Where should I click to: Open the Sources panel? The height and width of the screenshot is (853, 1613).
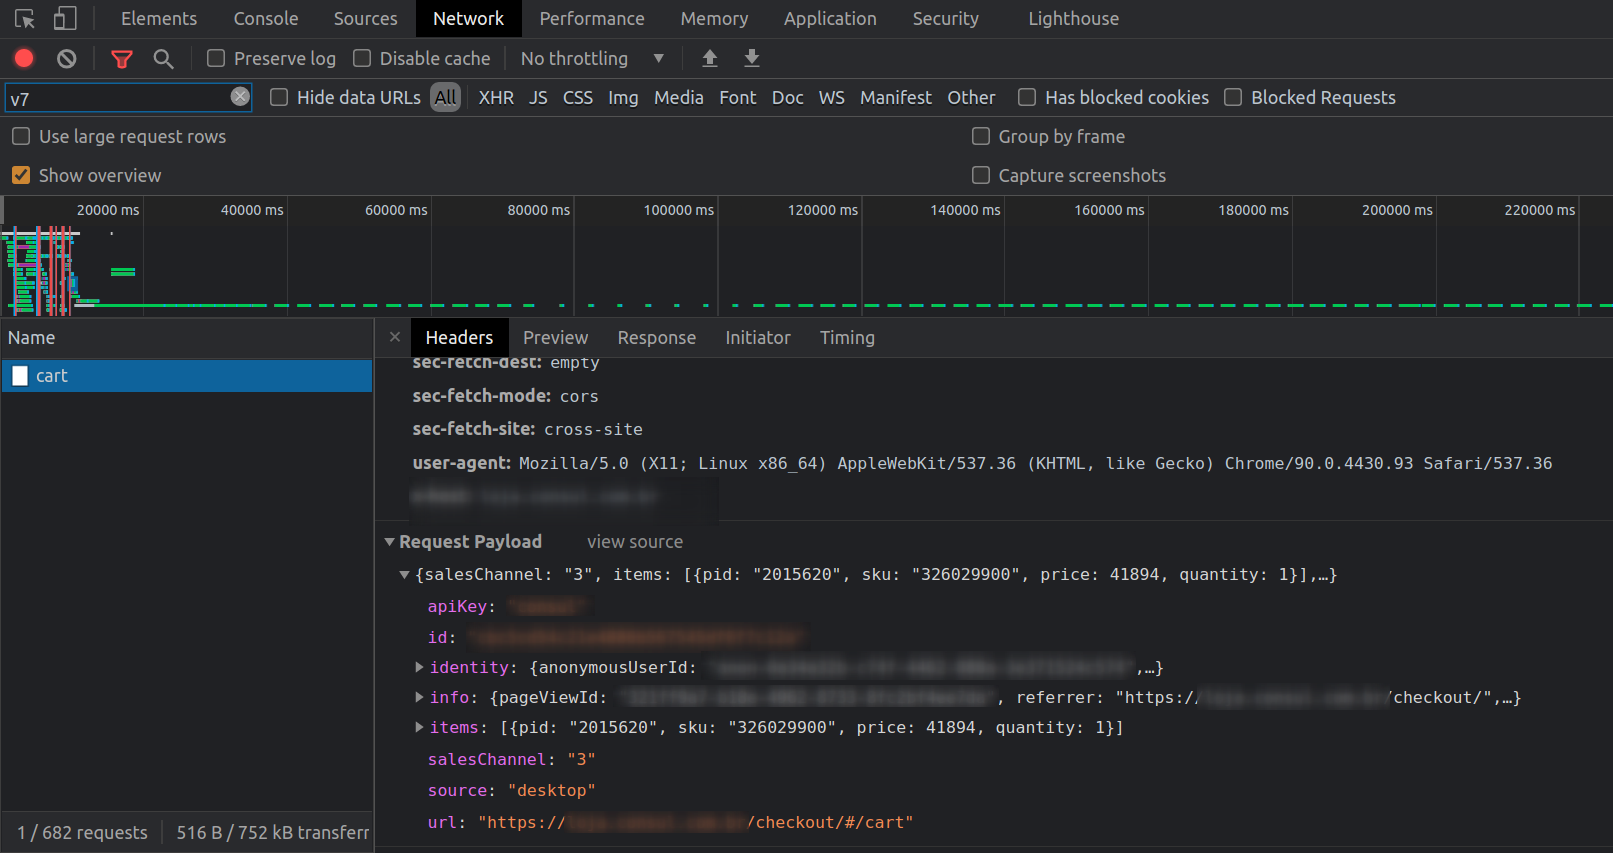pyautogui.click(x=366, y=19)
